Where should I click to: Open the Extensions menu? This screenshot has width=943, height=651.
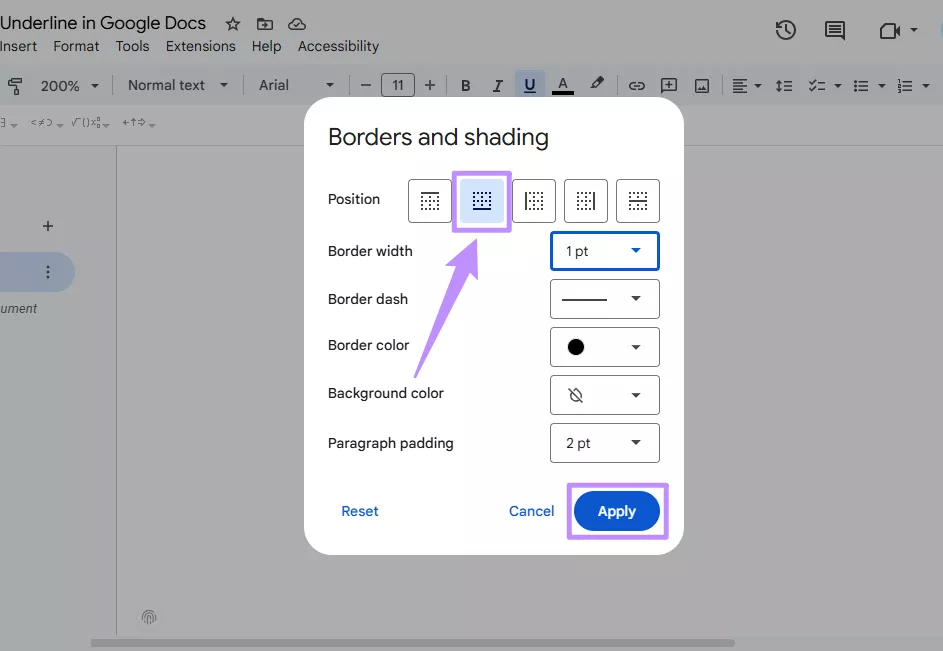[201, 46]
